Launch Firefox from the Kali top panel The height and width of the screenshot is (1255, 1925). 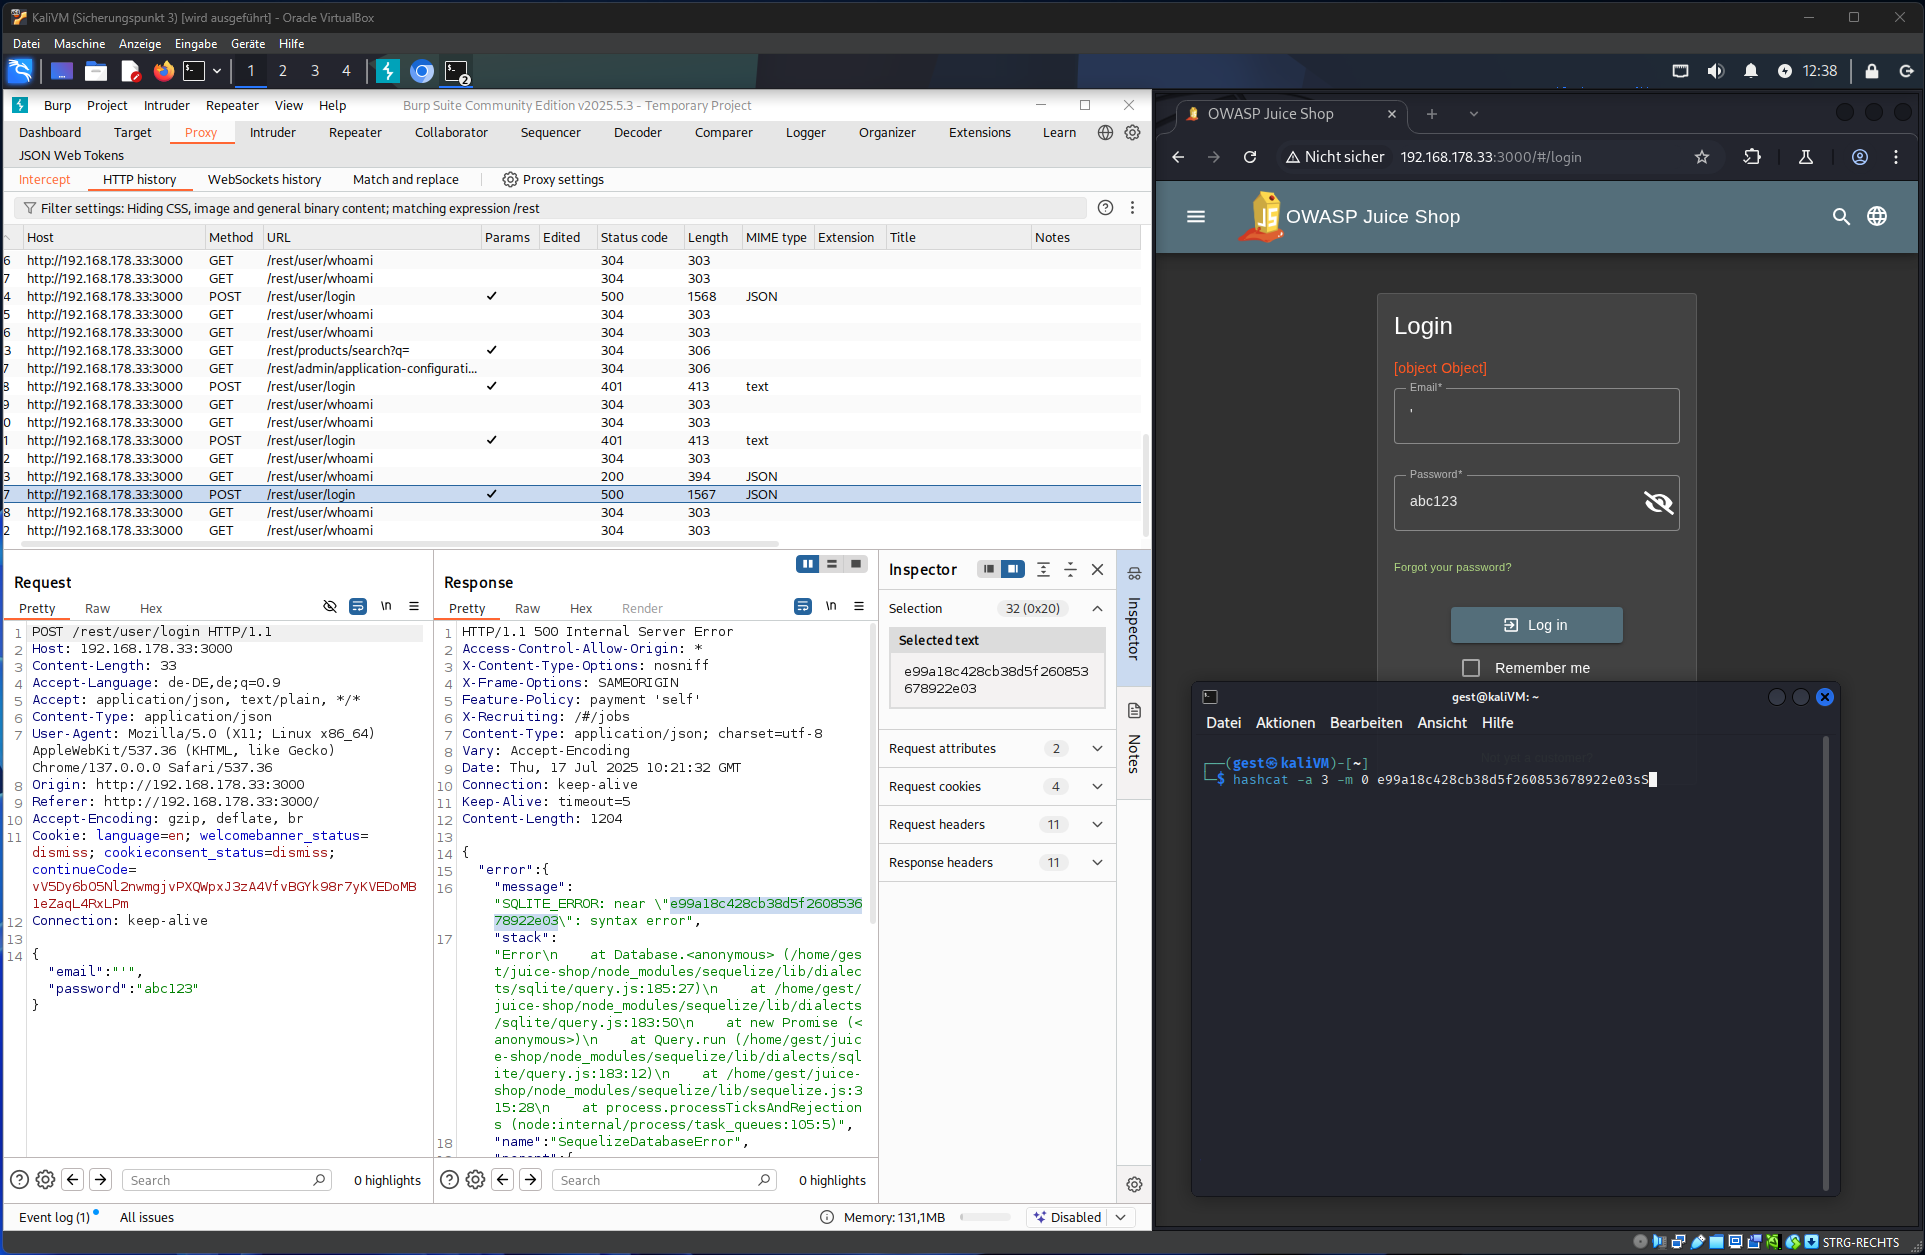tap(163, 71)
